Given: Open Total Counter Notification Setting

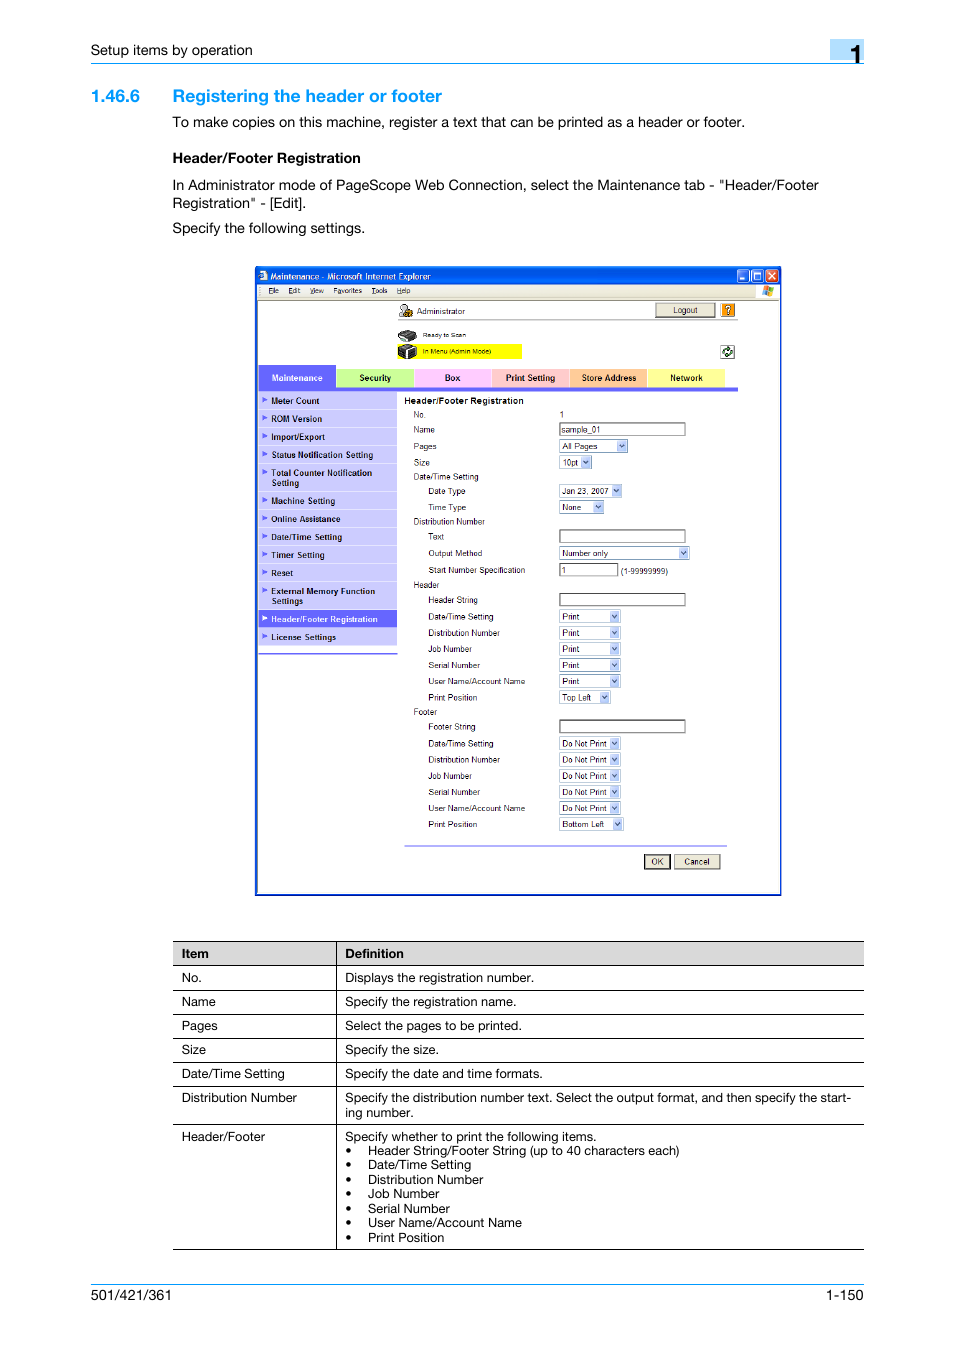Looking at the screenshot, I should (x=328, y=478).
